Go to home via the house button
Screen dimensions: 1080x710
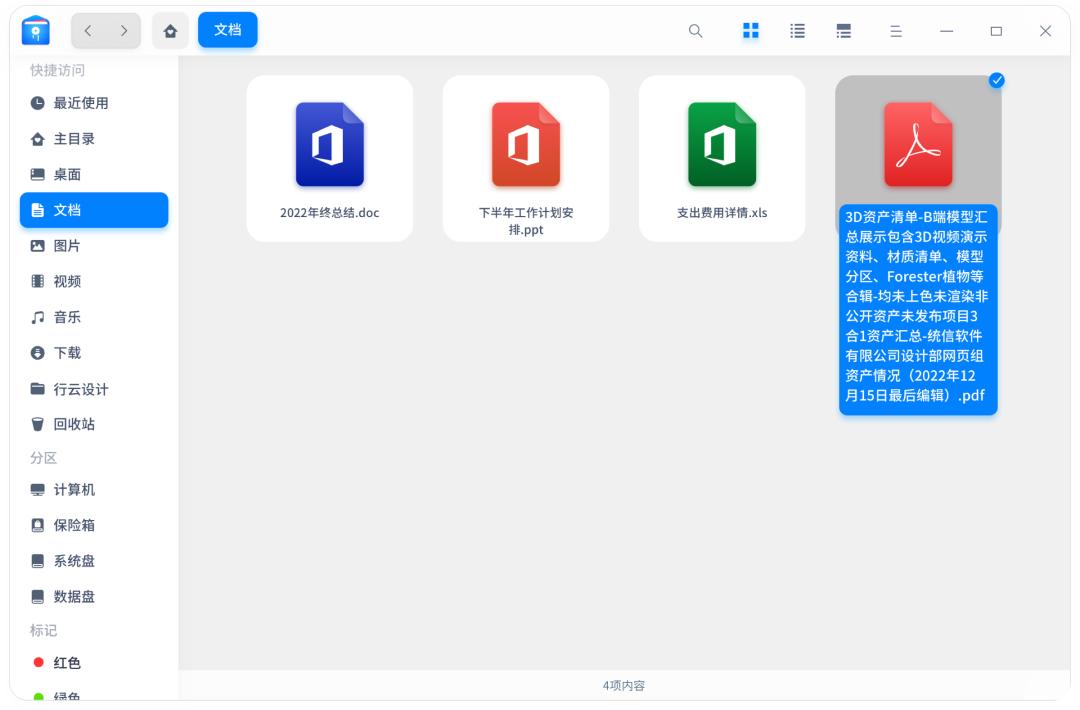point(170,31)
